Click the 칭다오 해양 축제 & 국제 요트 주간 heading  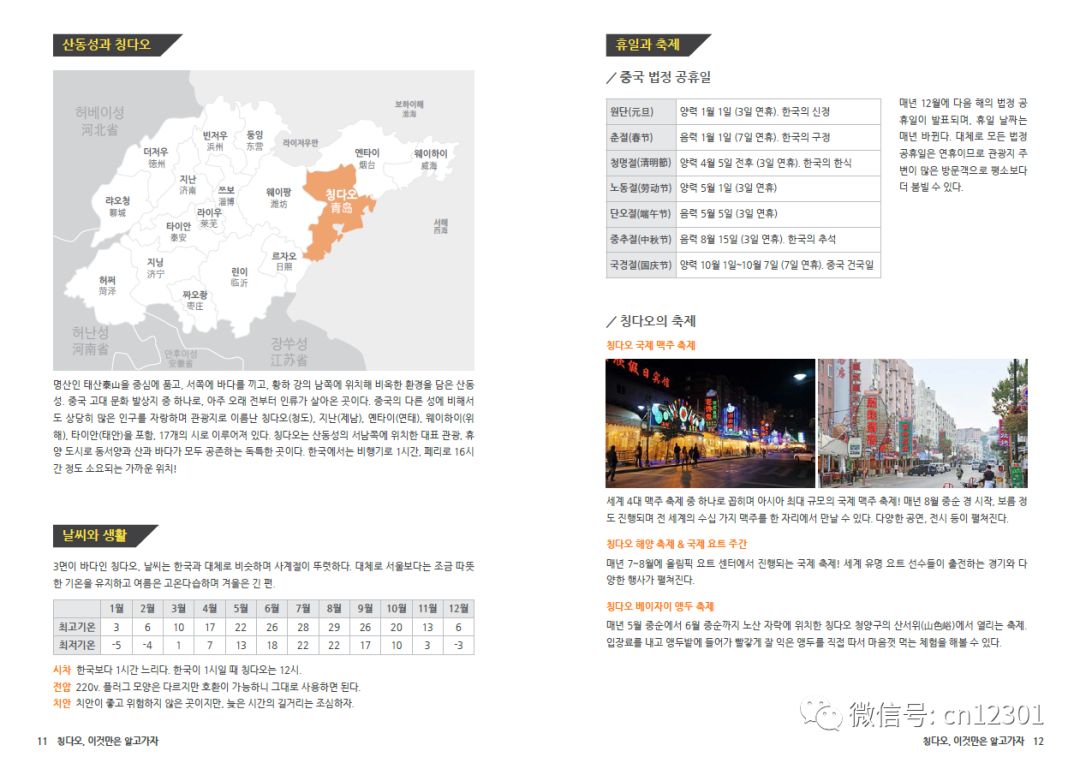coord(676,543)
